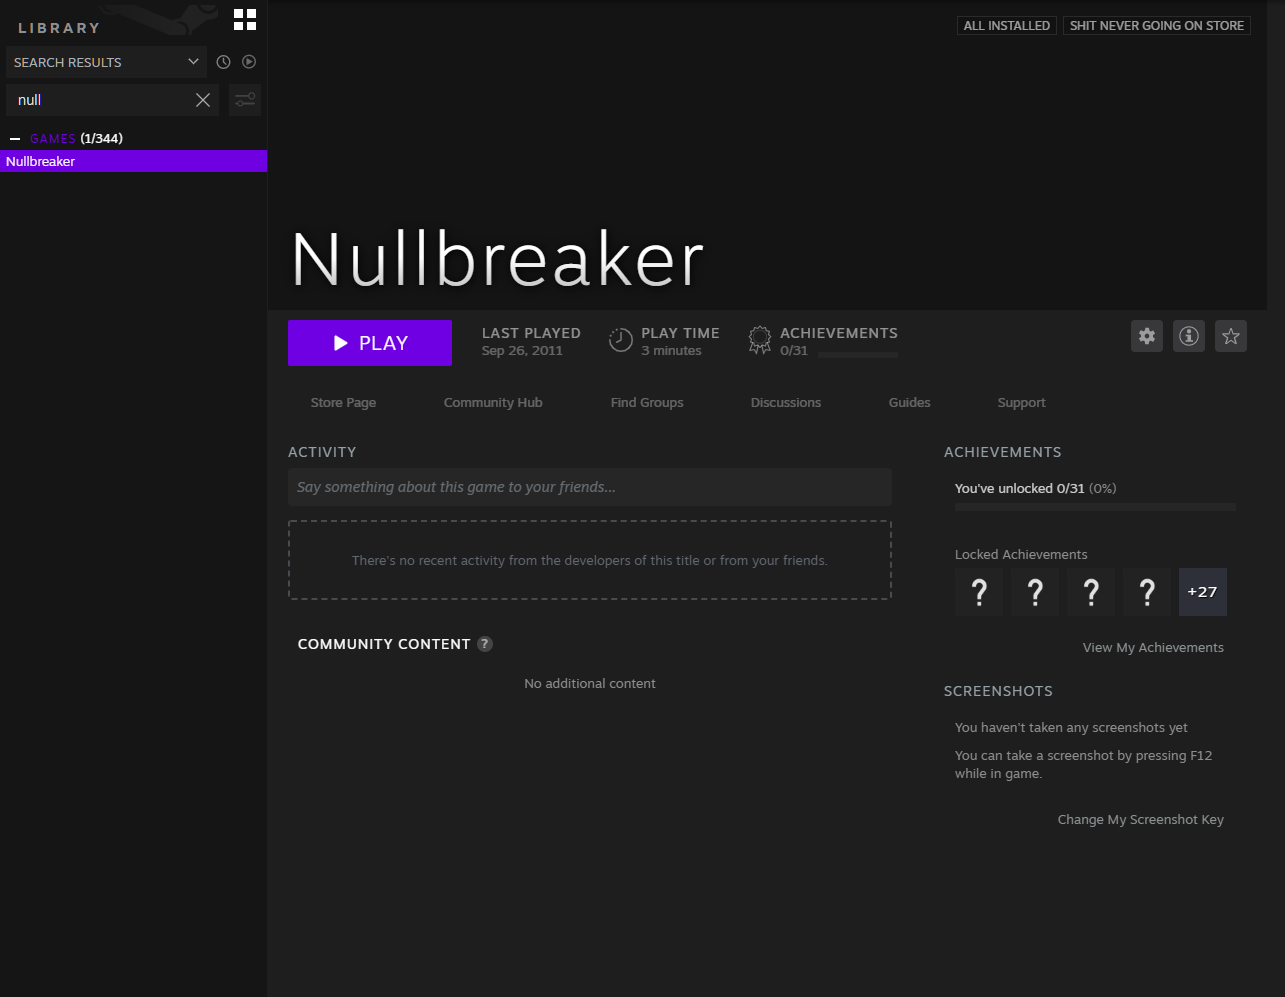Viewport: 1285px width, 997px height.
Task: Open the Community Content help icon
Action: pyautogui.click(x=485, y=644)
